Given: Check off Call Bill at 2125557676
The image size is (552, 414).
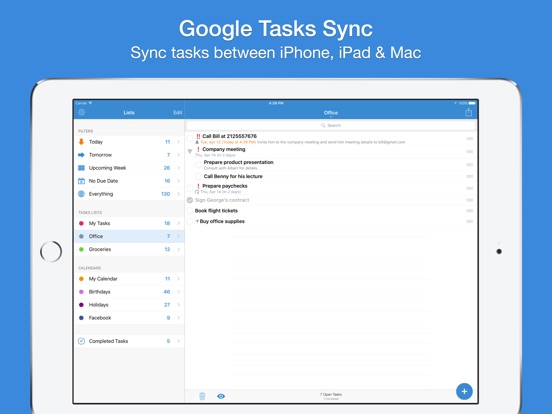Looking at the screenshot, I should click(x=190, y=139).
